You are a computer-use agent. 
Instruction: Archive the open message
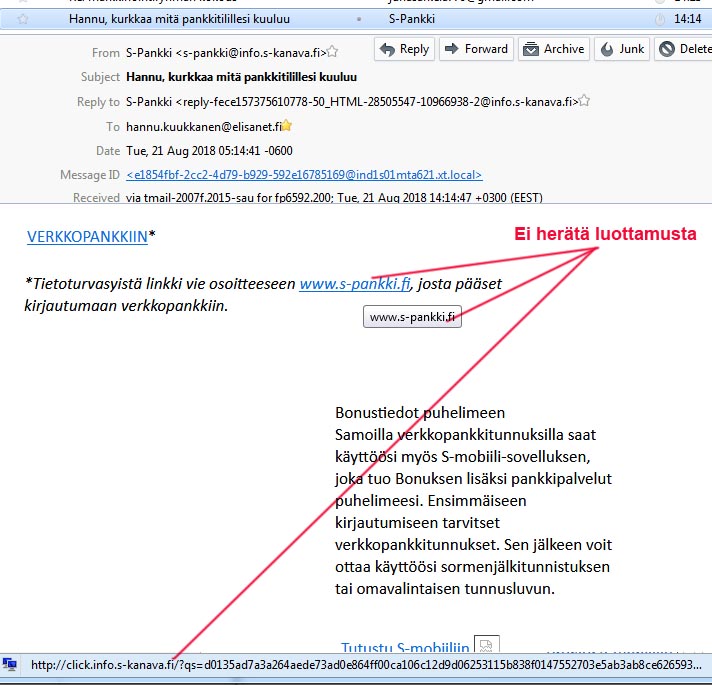[x=554, y=49]
